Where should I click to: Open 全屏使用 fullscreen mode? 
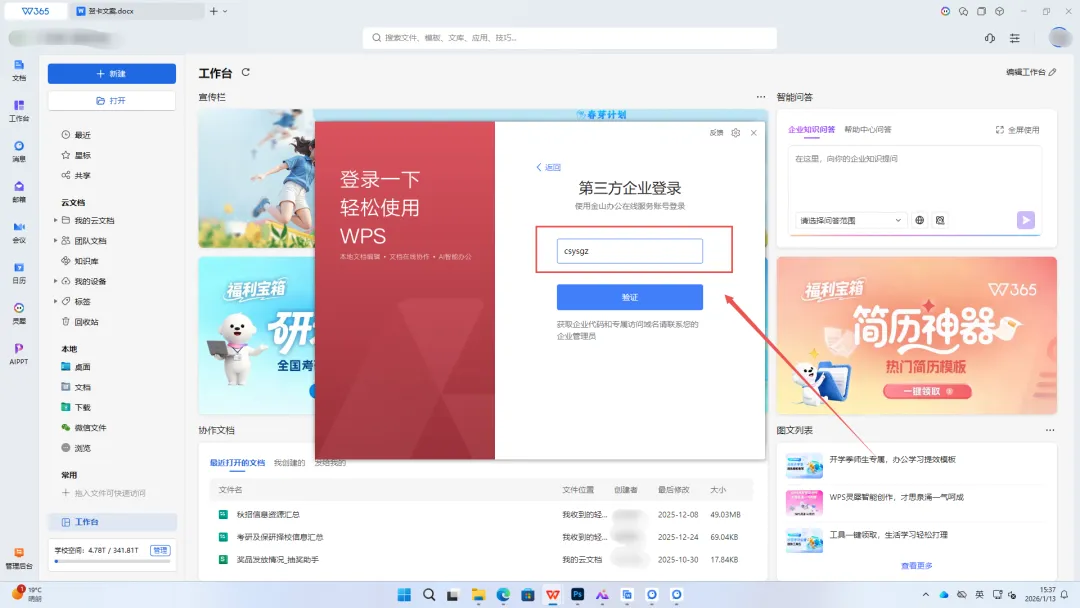(x=1017, y=130)
